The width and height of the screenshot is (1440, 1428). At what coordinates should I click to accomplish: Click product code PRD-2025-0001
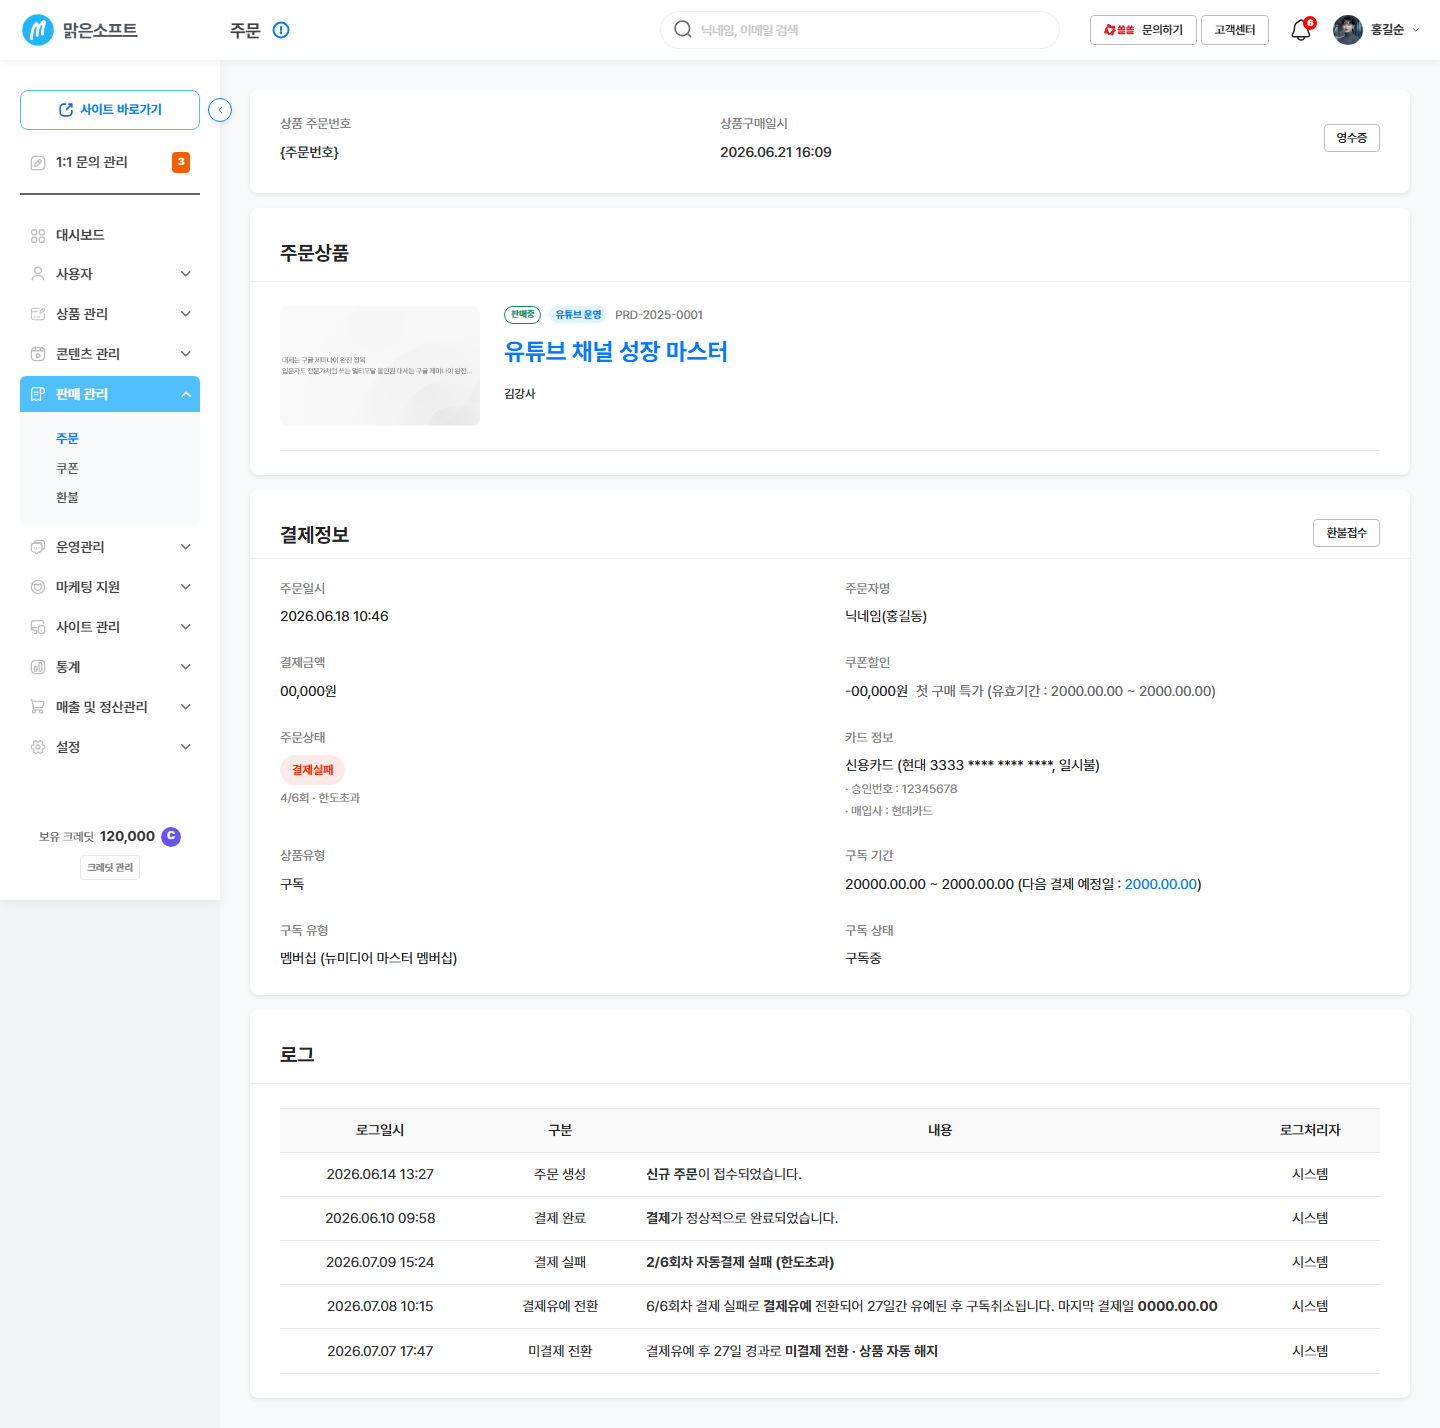(x=659, y=315)
